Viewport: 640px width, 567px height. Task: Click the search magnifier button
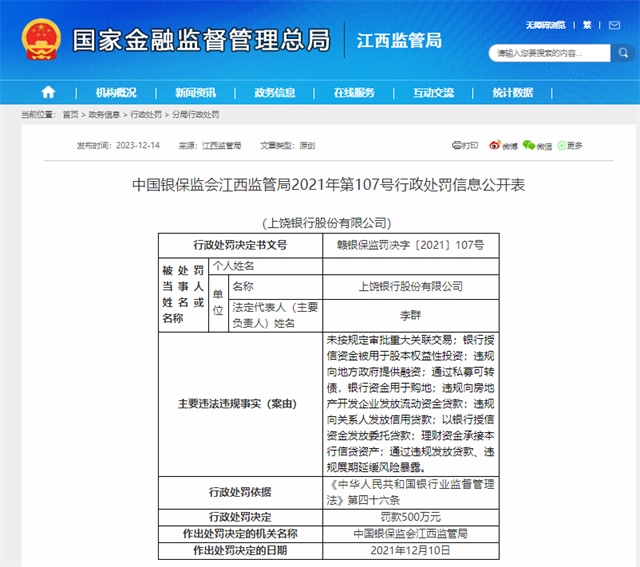coord(623,53)
